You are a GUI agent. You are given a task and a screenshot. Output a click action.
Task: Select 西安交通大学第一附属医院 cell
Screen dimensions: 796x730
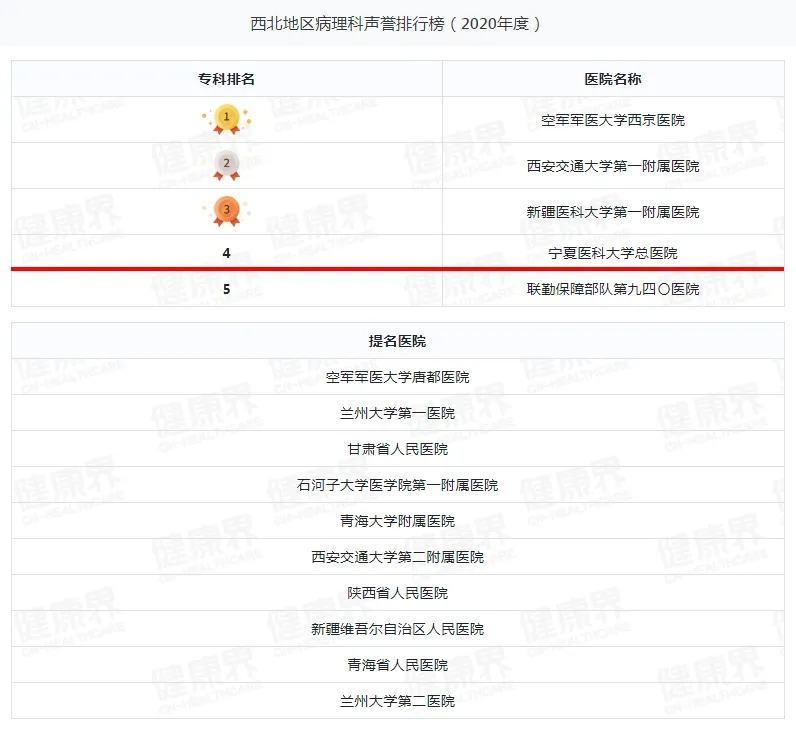click(613, 166)
